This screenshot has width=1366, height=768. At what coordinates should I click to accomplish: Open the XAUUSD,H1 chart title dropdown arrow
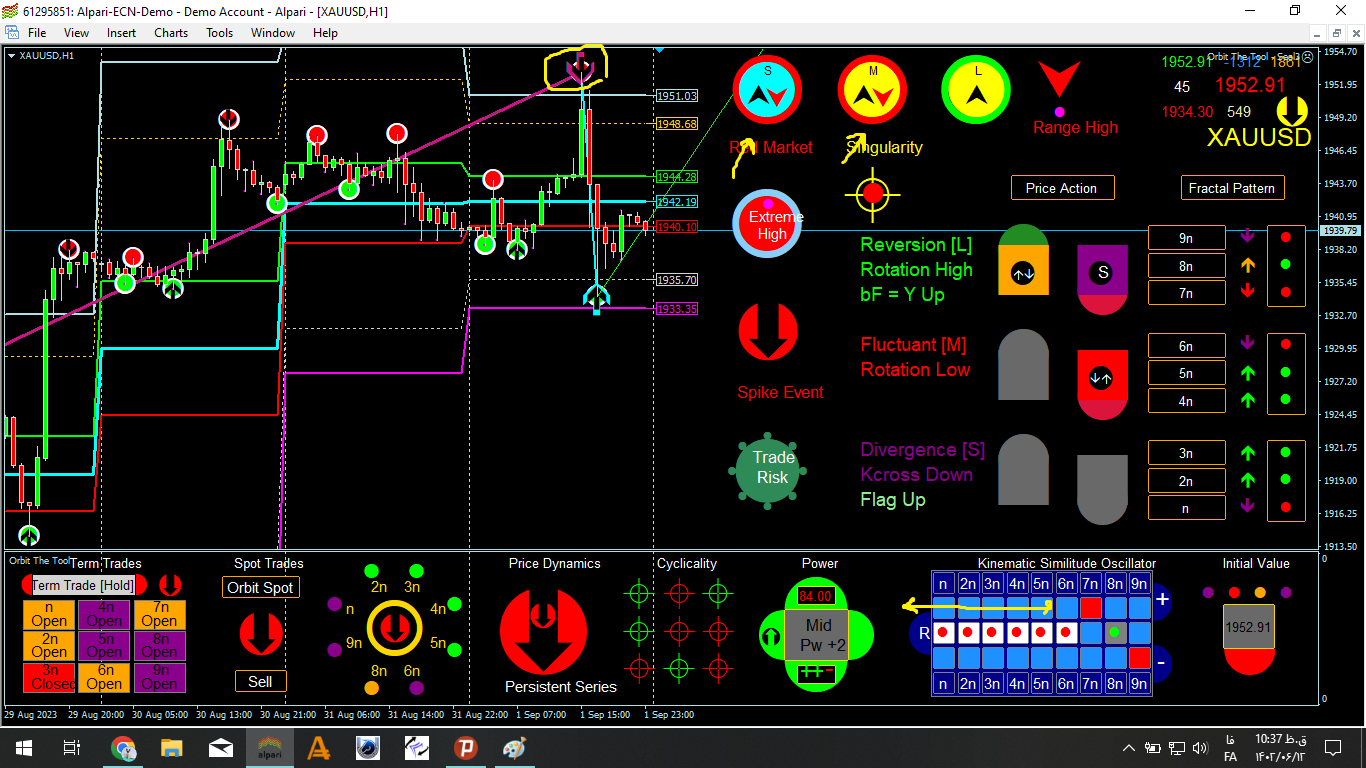pos(11,55)
